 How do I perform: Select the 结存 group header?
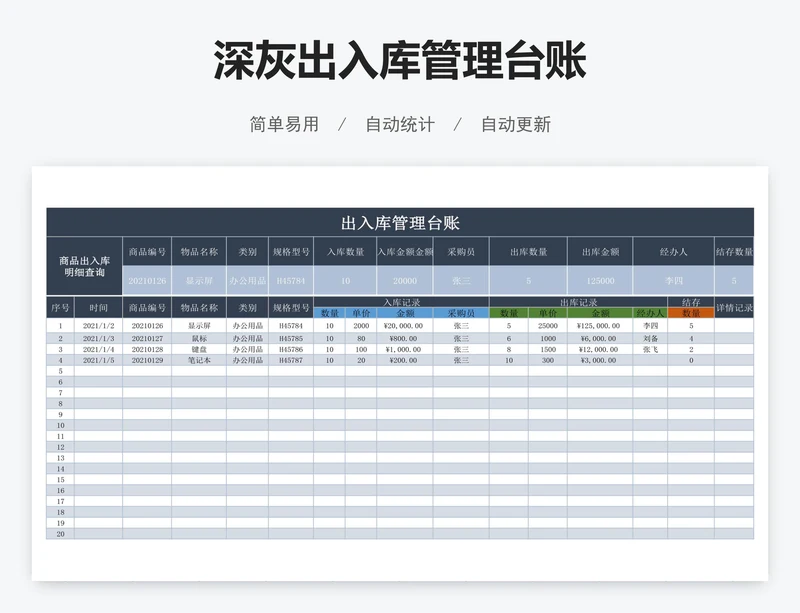tap(691, 302)
